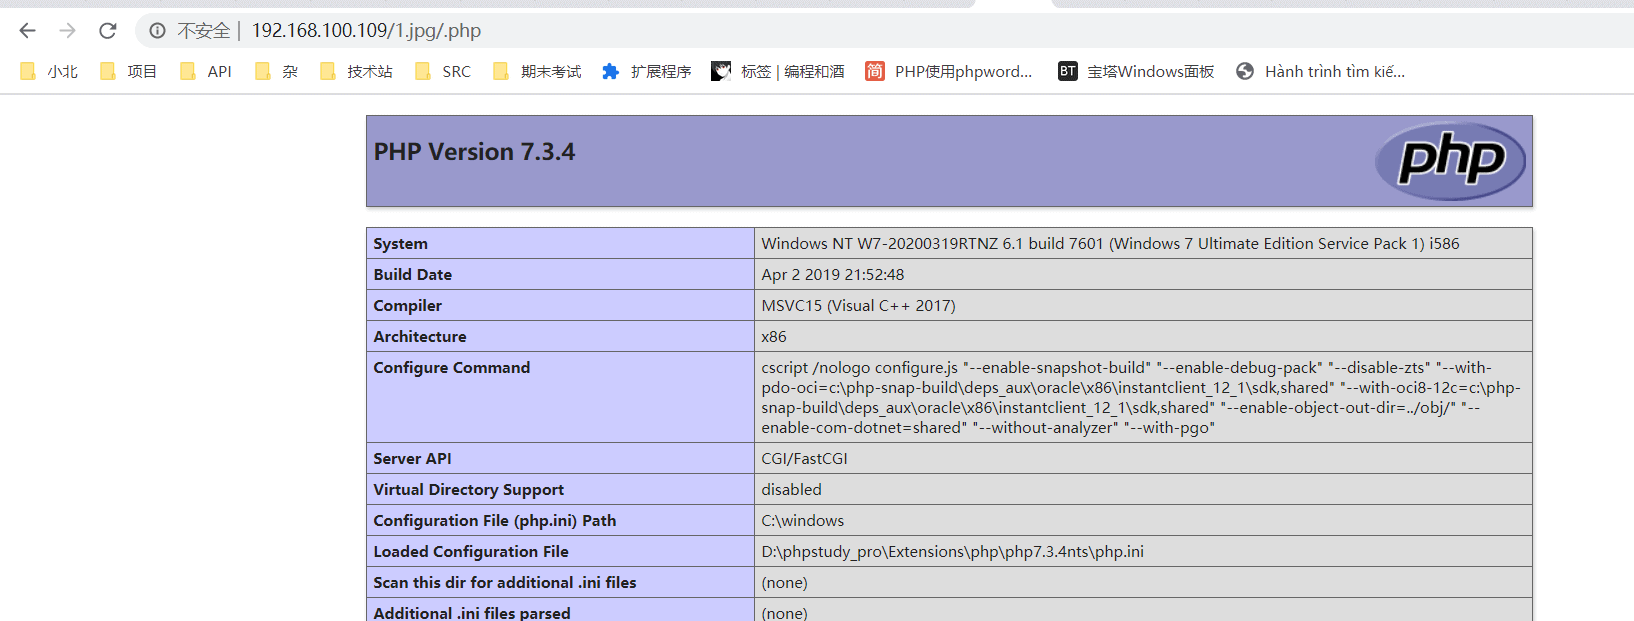Open the 宝塔Windows面板 bookmark

coord(1136,71)
